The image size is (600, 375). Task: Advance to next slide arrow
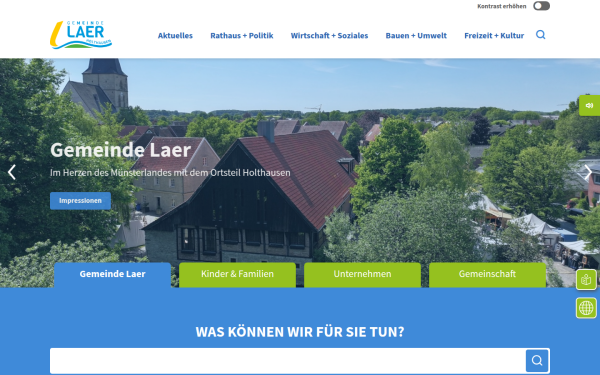tap(588, 172)
